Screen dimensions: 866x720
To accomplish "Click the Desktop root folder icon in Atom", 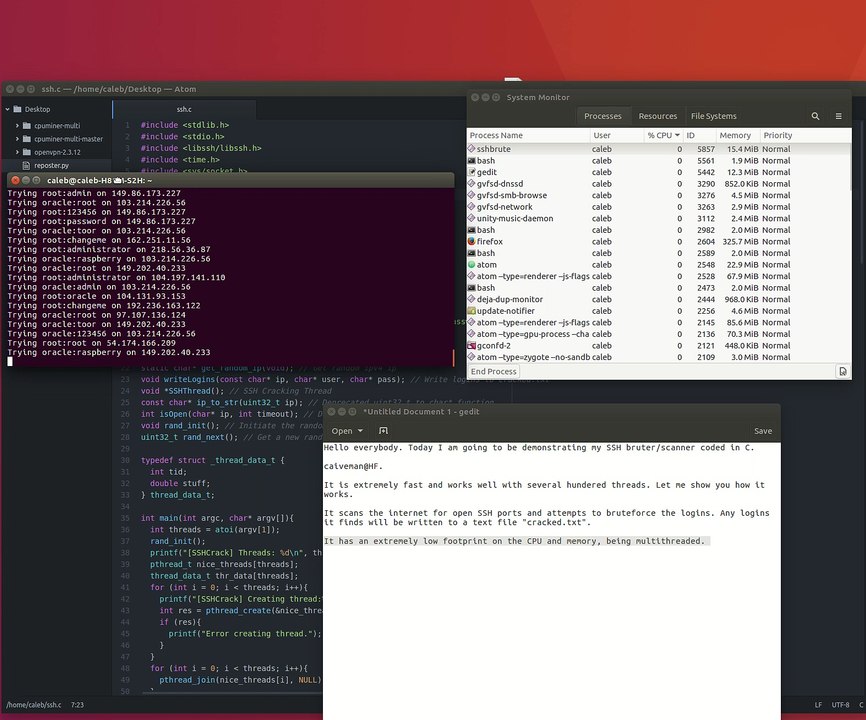I will [x=17, y=109].
